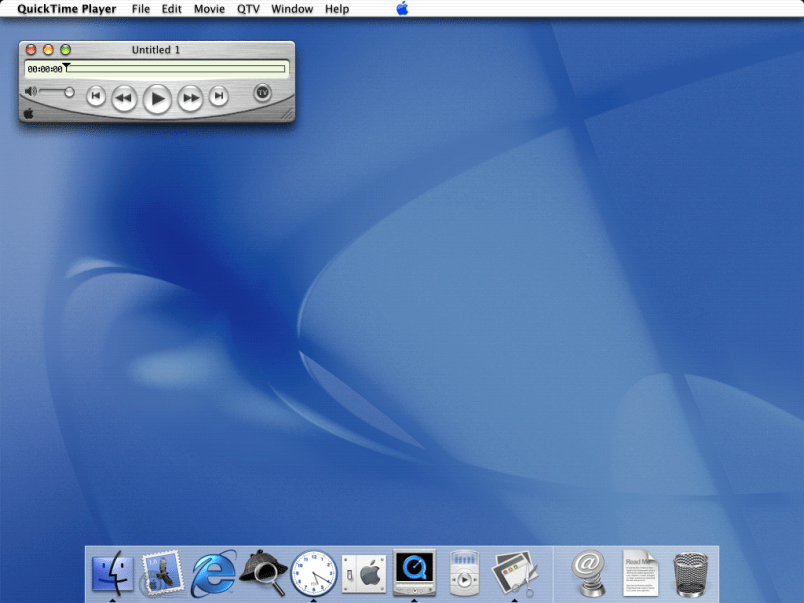This screenshot has height=603, width=804.
Task: Click the playhead marker on timeline
Action: coord(66,67)
